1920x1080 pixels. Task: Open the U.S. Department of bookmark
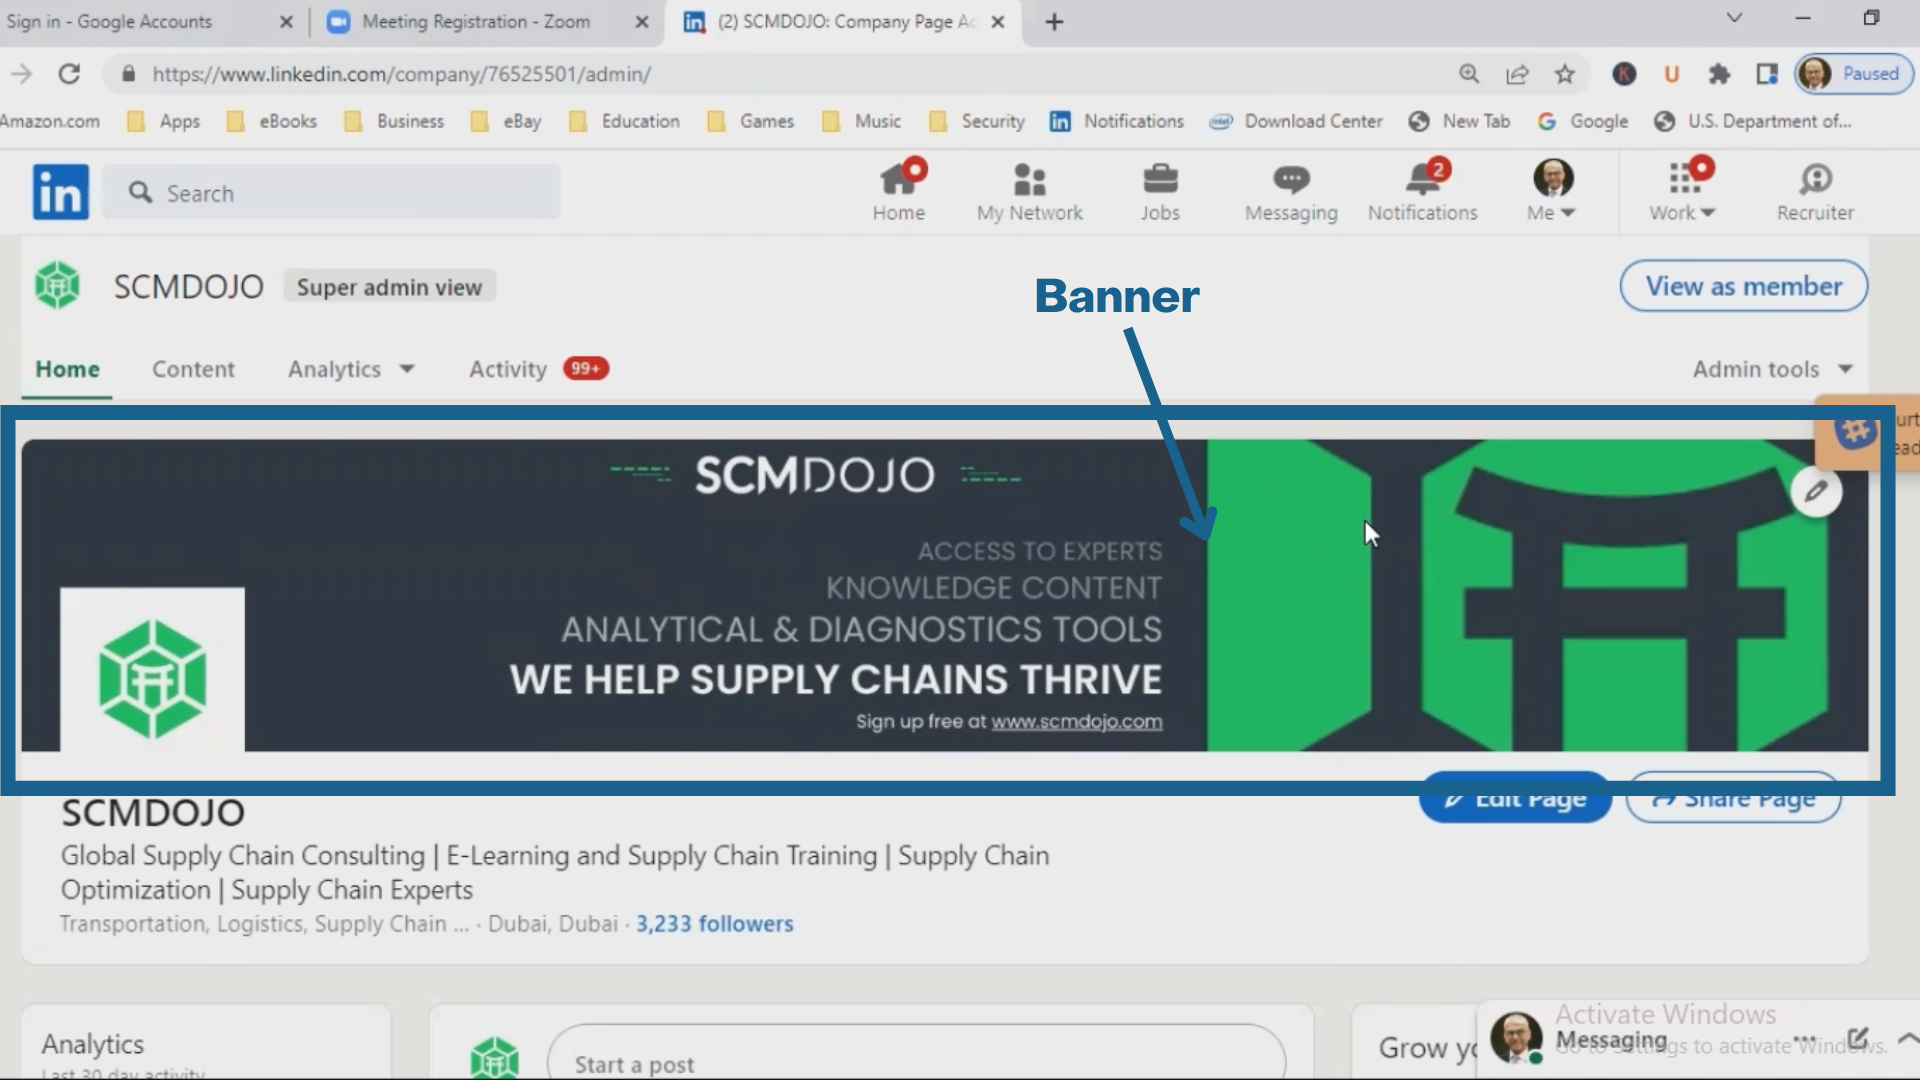click(x=1753, y=121)
